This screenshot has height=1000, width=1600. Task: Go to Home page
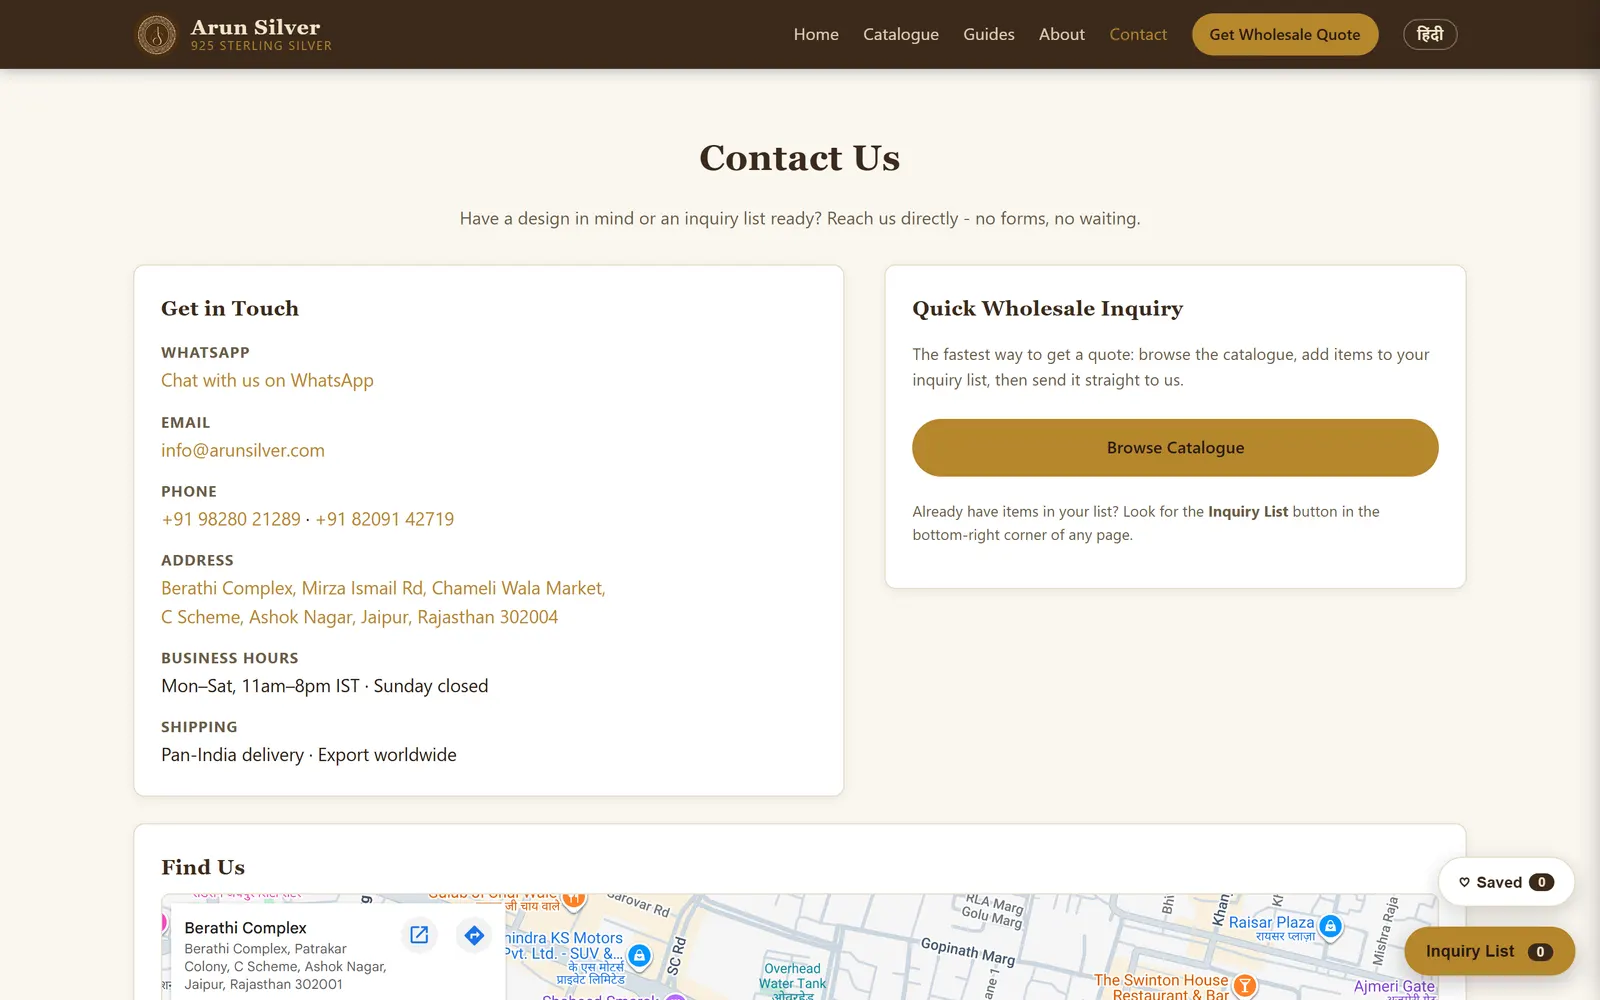coord(816,34)
